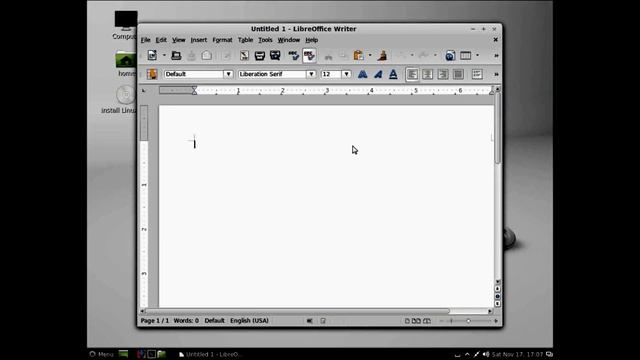Open Styles and Formatting icon

[152, 74]
